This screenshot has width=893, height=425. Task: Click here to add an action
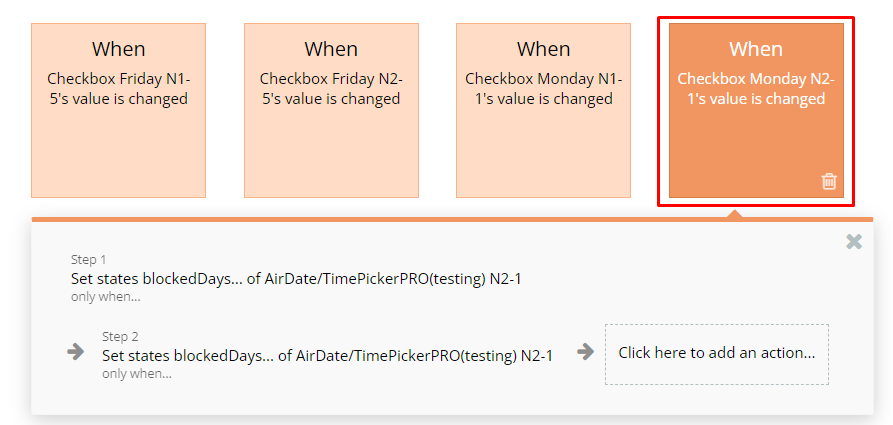[716, 354]
